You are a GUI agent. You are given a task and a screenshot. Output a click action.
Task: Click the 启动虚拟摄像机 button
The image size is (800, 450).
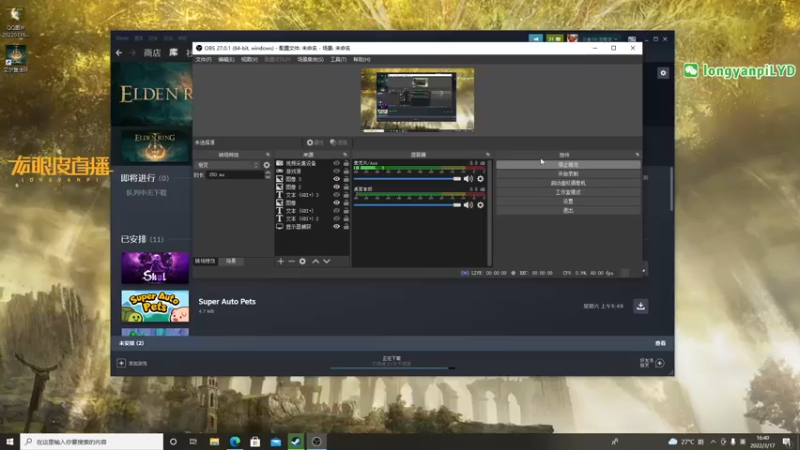tap(568, 183)
